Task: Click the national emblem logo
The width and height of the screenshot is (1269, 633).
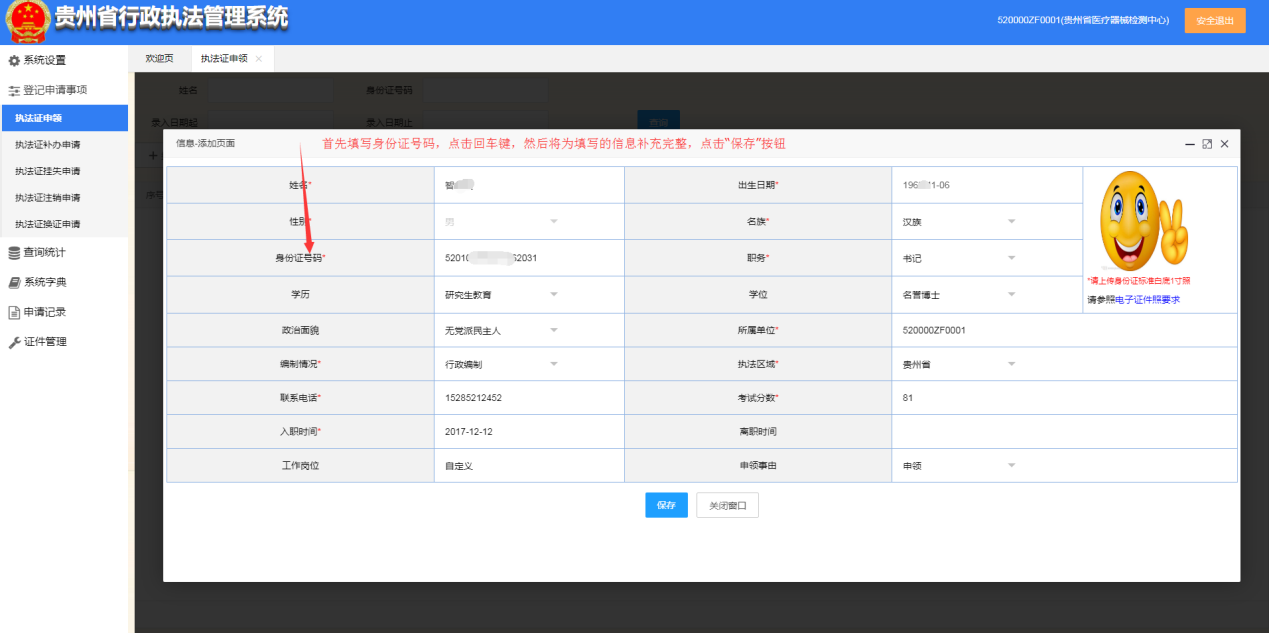Action: [x=28, y=22]
